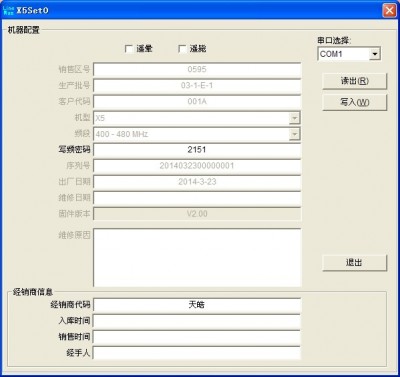Click the 写频密码 label
The width and height of the screenshot is (400, 377).
tap(74, 150)
